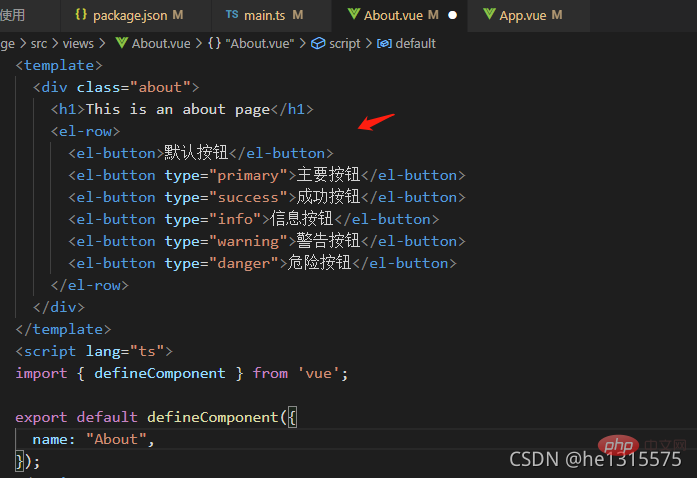Click the h1 "This is an about page" line
Viewport: 697px width, 478px height.
coord(182,109)
